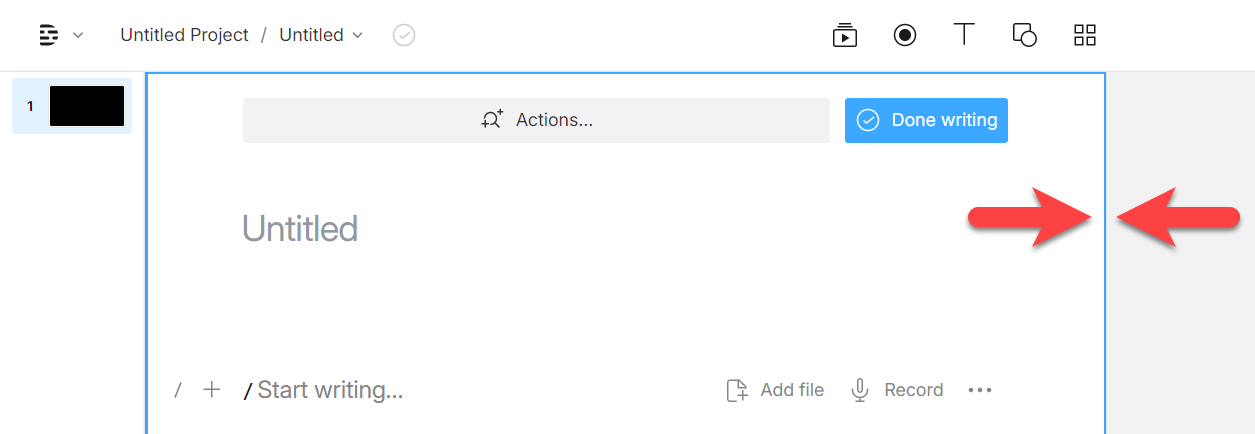Click the slash command icon

(178, 390)
